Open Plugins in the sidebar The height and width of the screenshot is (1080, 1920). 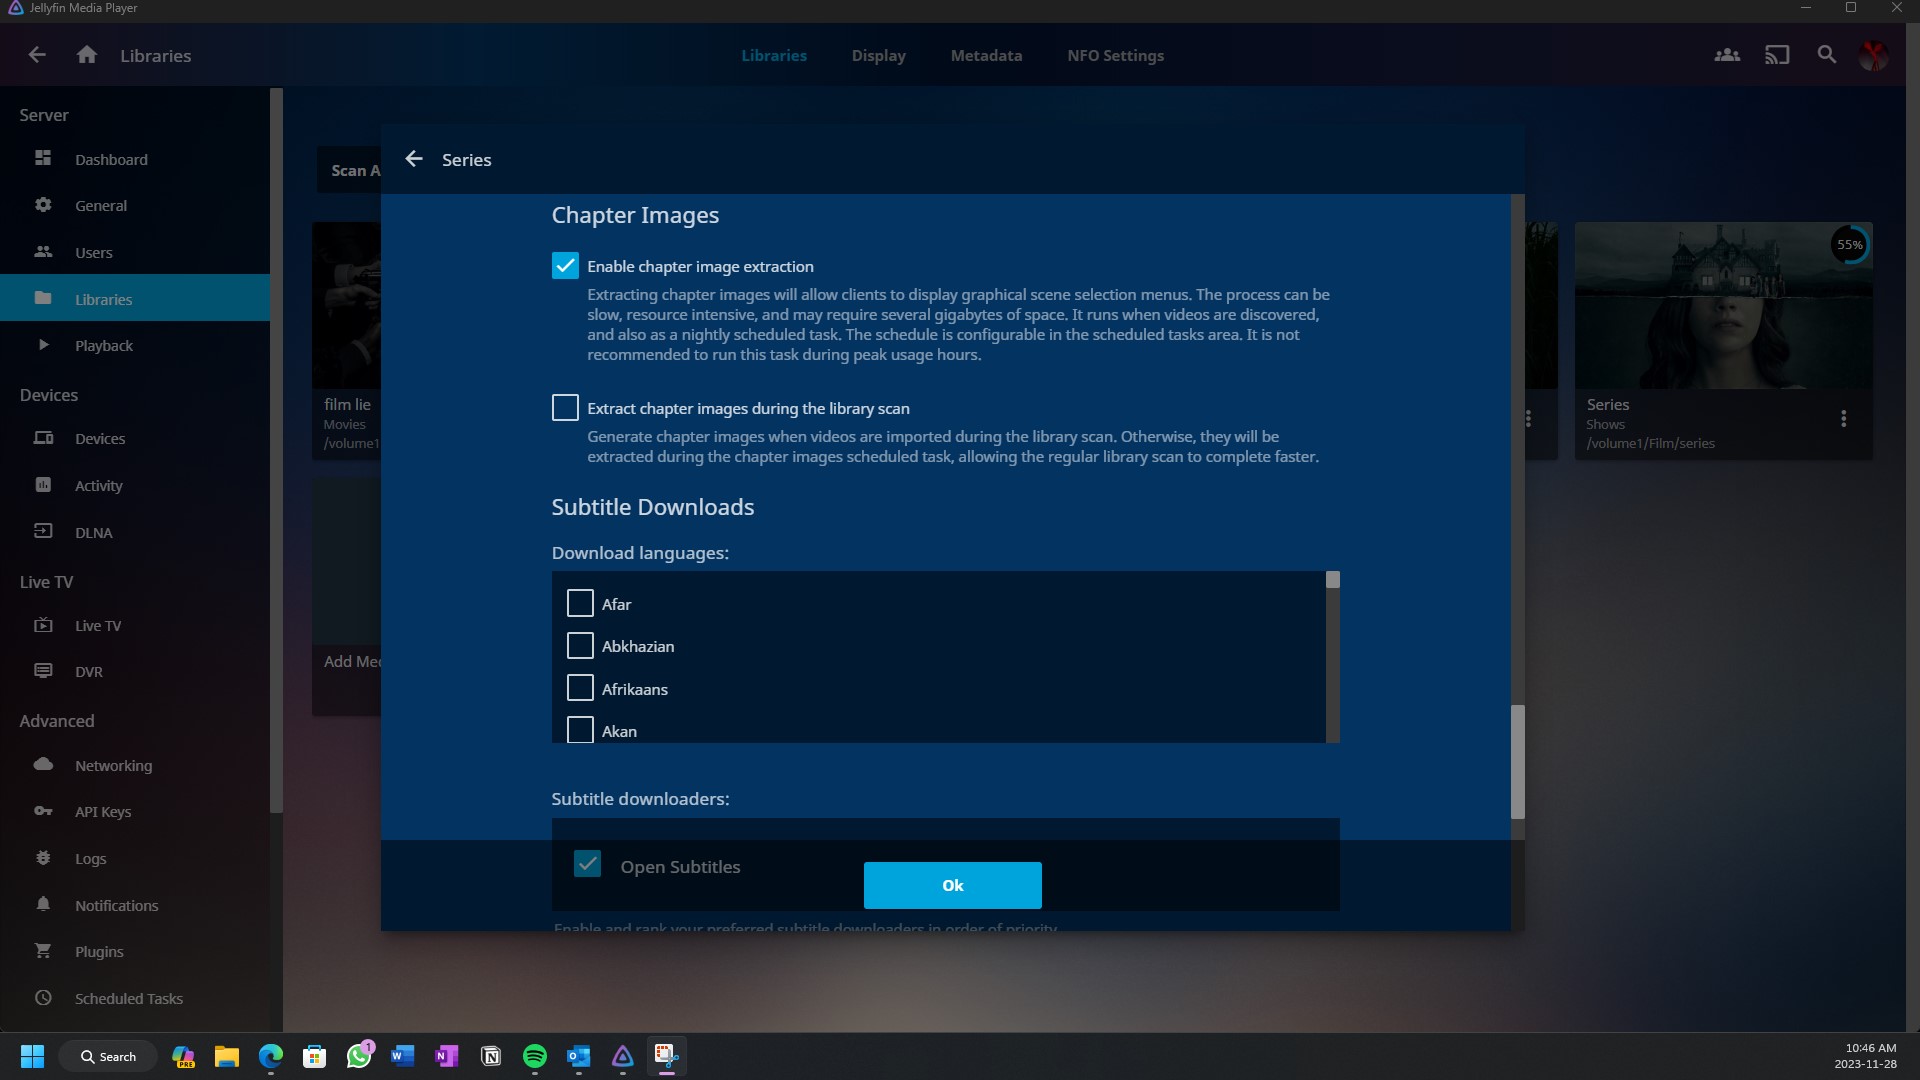click(99, 951)
